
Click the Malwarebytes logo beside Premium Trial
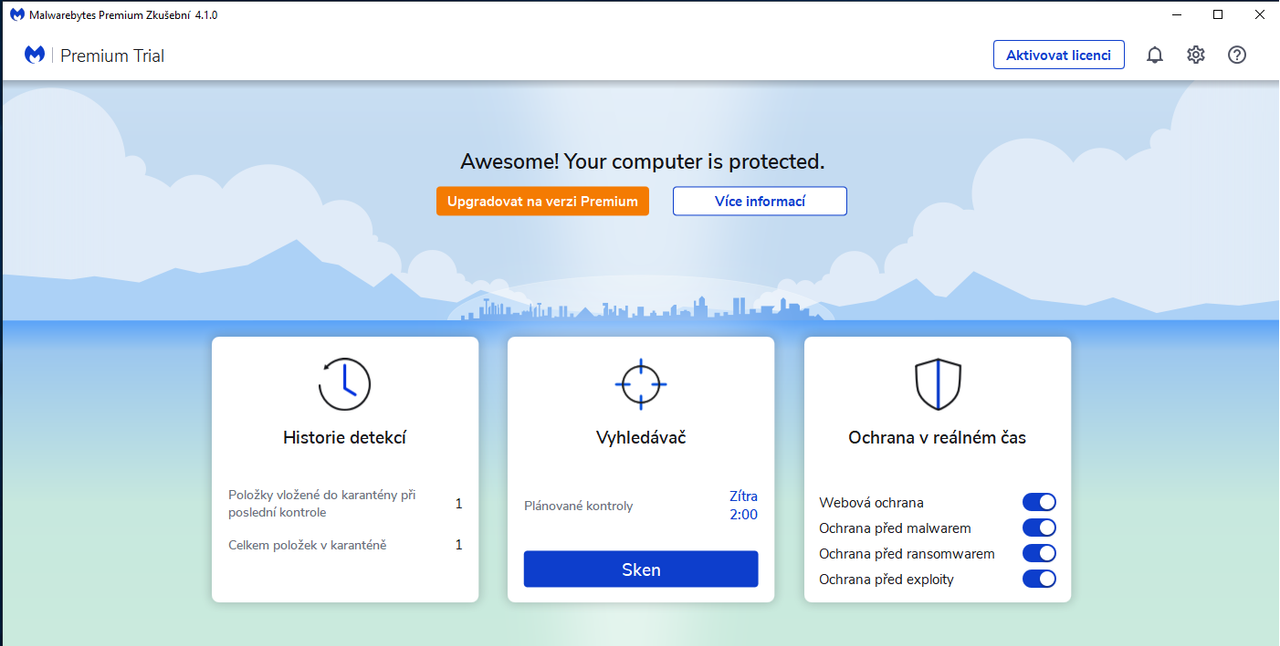pos(35,55)
